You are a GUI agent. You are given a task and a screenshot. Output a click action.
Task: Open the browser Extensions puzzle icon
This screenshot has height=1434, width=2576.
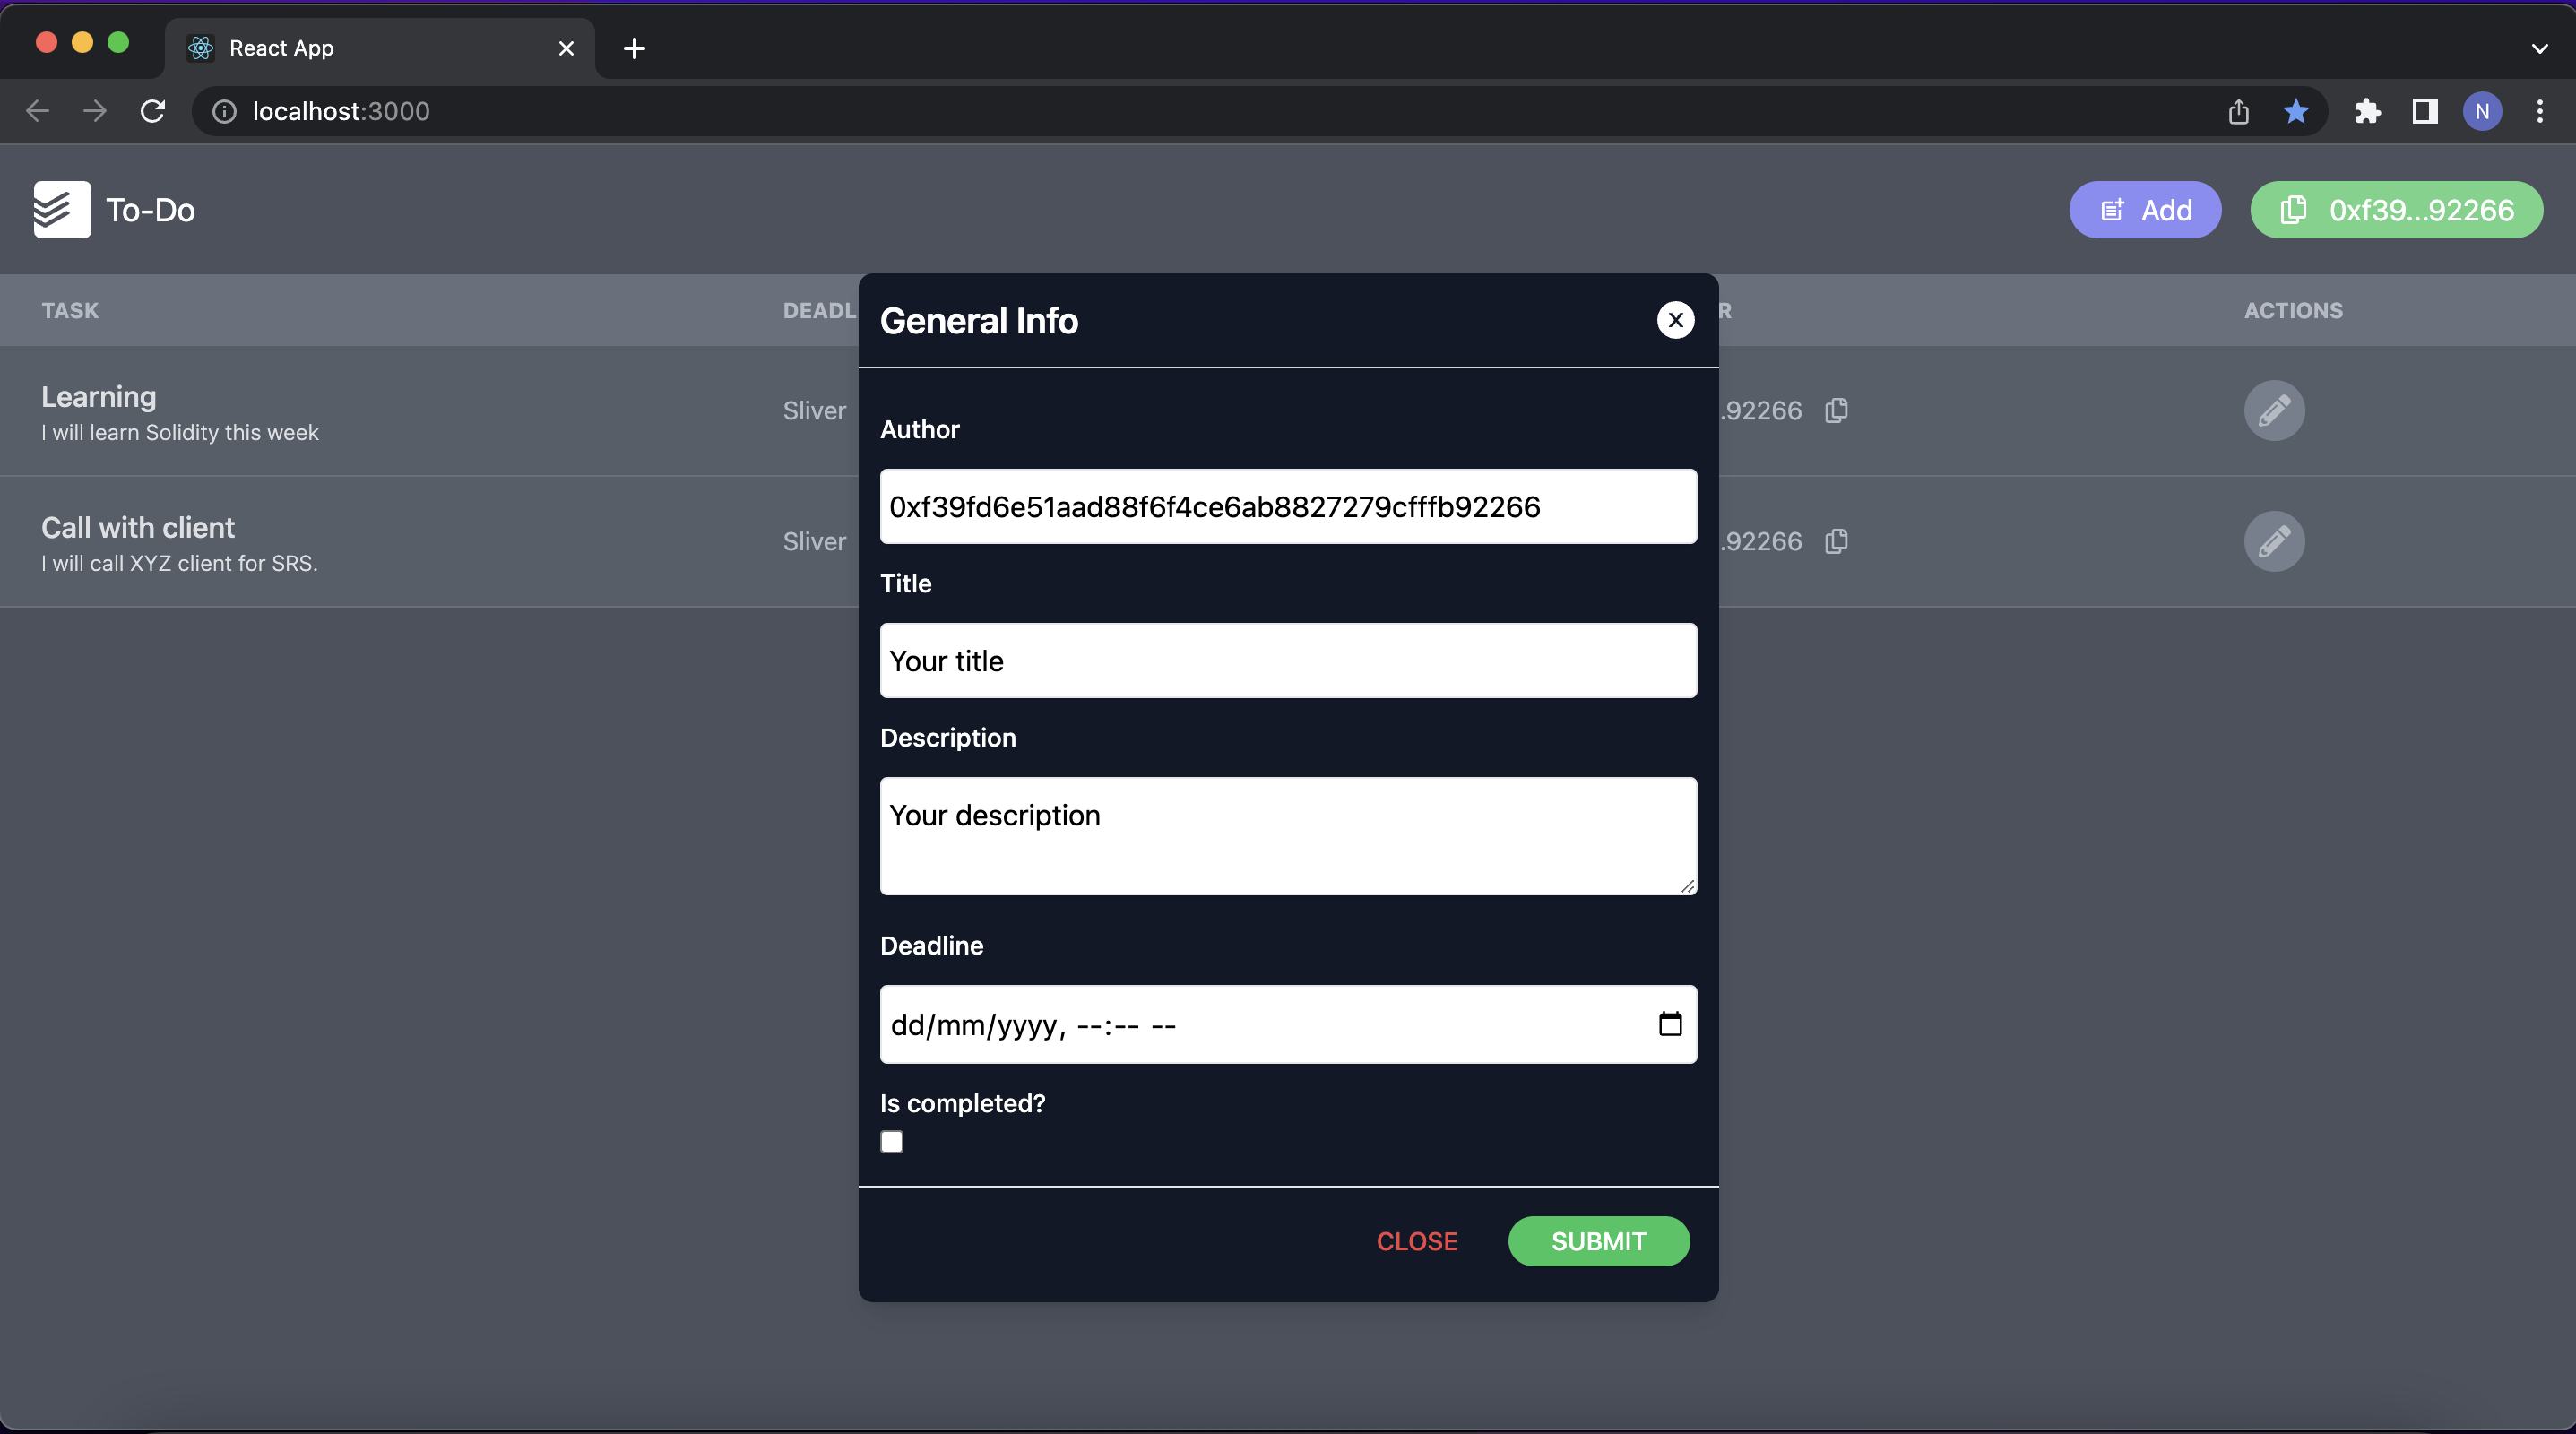point(2367,111)
